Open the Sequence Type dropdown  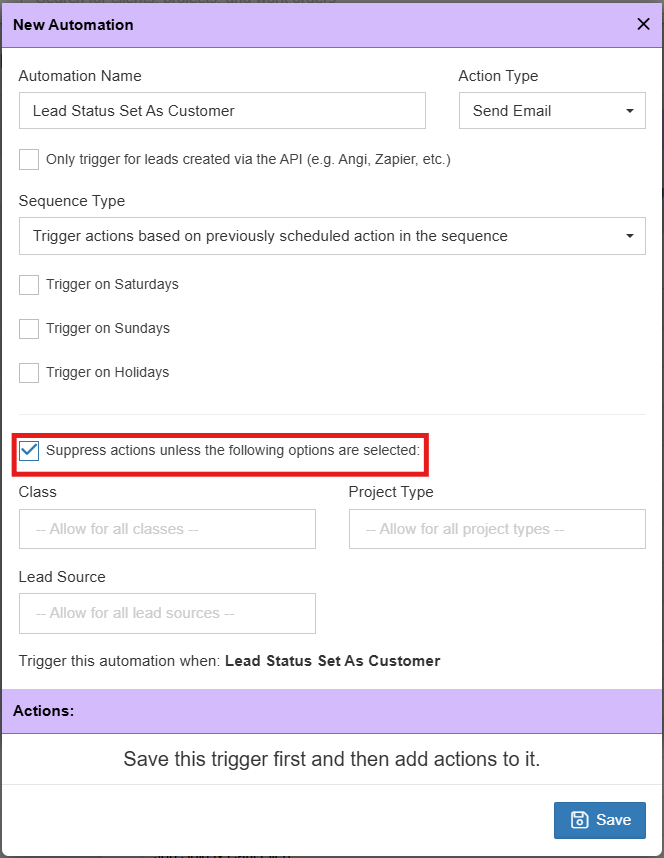(332, 236)
